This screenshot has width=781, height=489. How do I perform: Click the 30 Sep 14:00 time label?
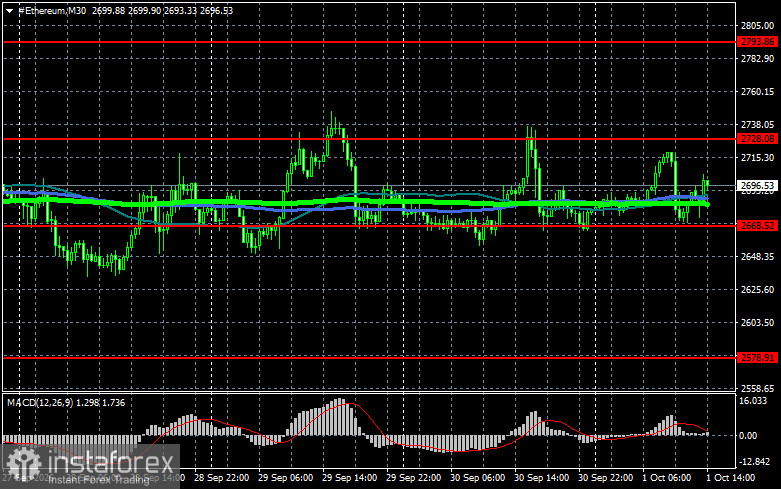pyautogui.click(x=541, y=478)
